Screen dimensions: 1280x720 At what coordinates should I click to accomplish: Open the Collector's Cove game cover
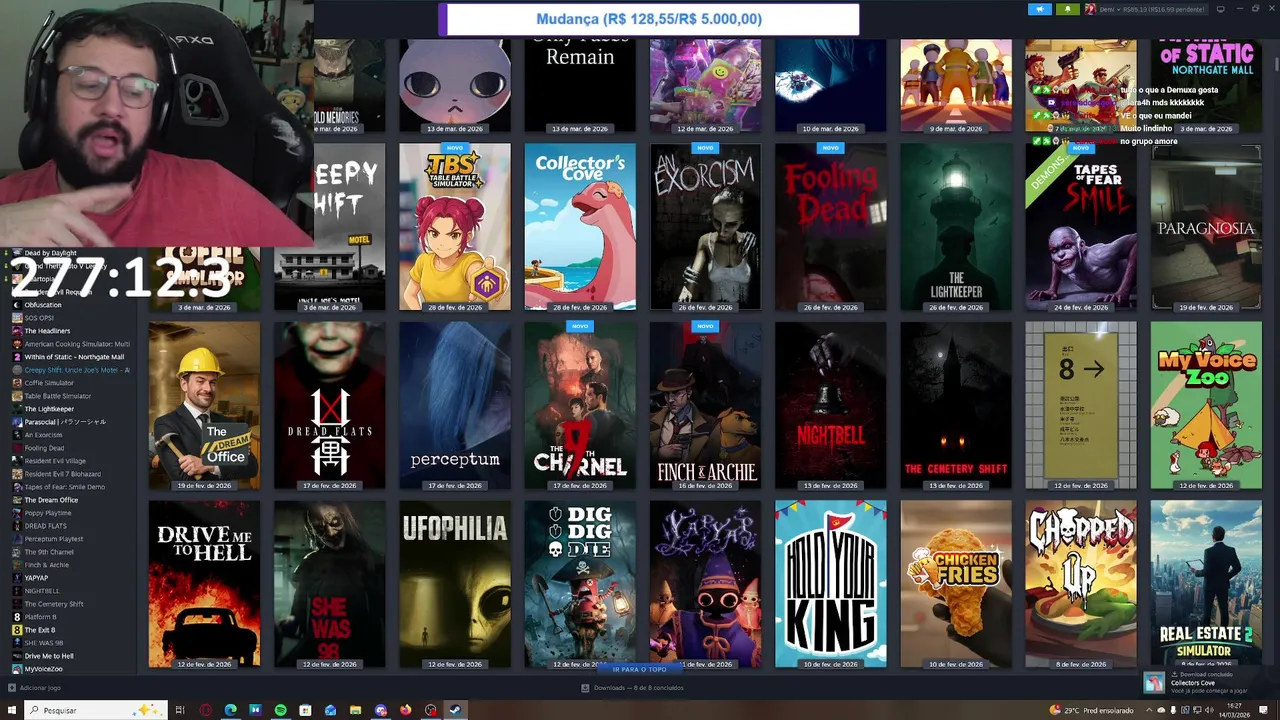click(580, 227)
